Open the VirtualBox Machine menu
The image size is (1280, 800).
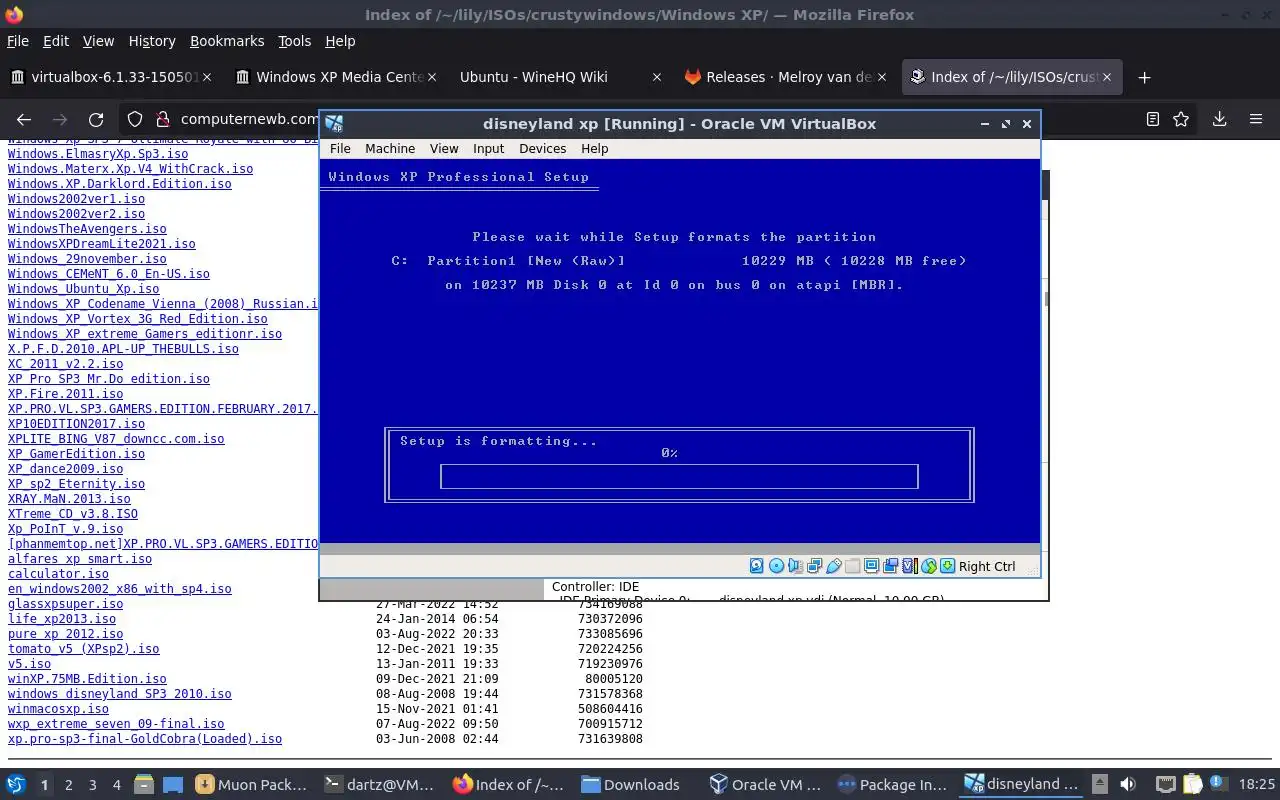[x=390, y=148]
